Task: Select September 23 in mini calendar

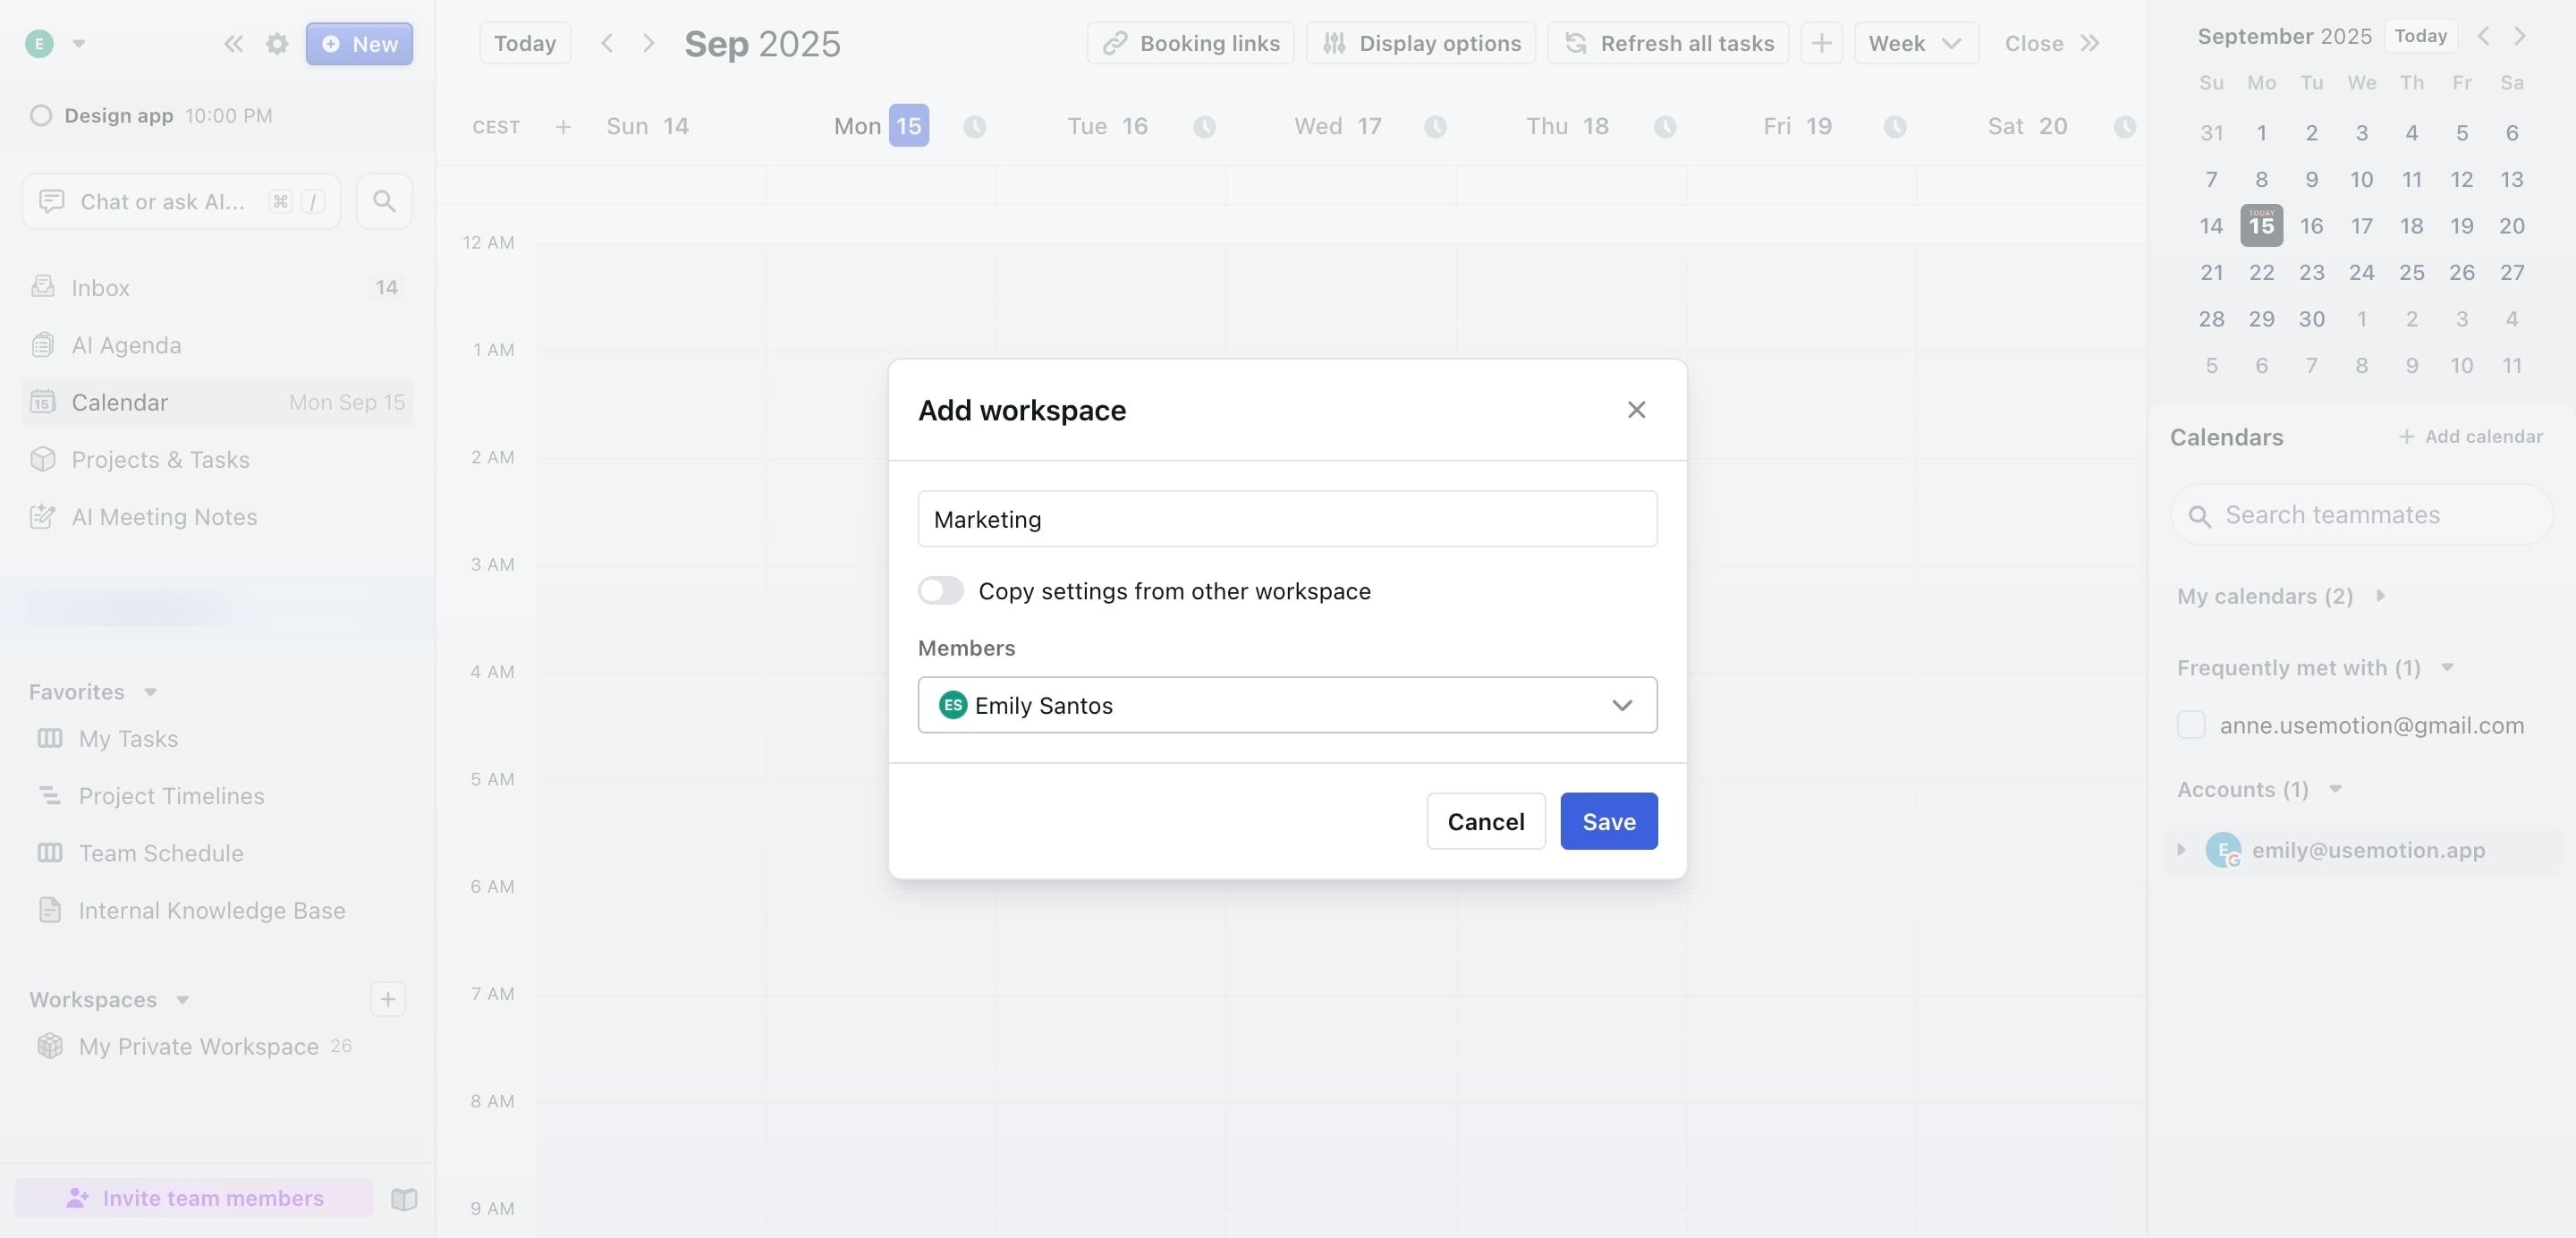Action: tap(2311, 272)
